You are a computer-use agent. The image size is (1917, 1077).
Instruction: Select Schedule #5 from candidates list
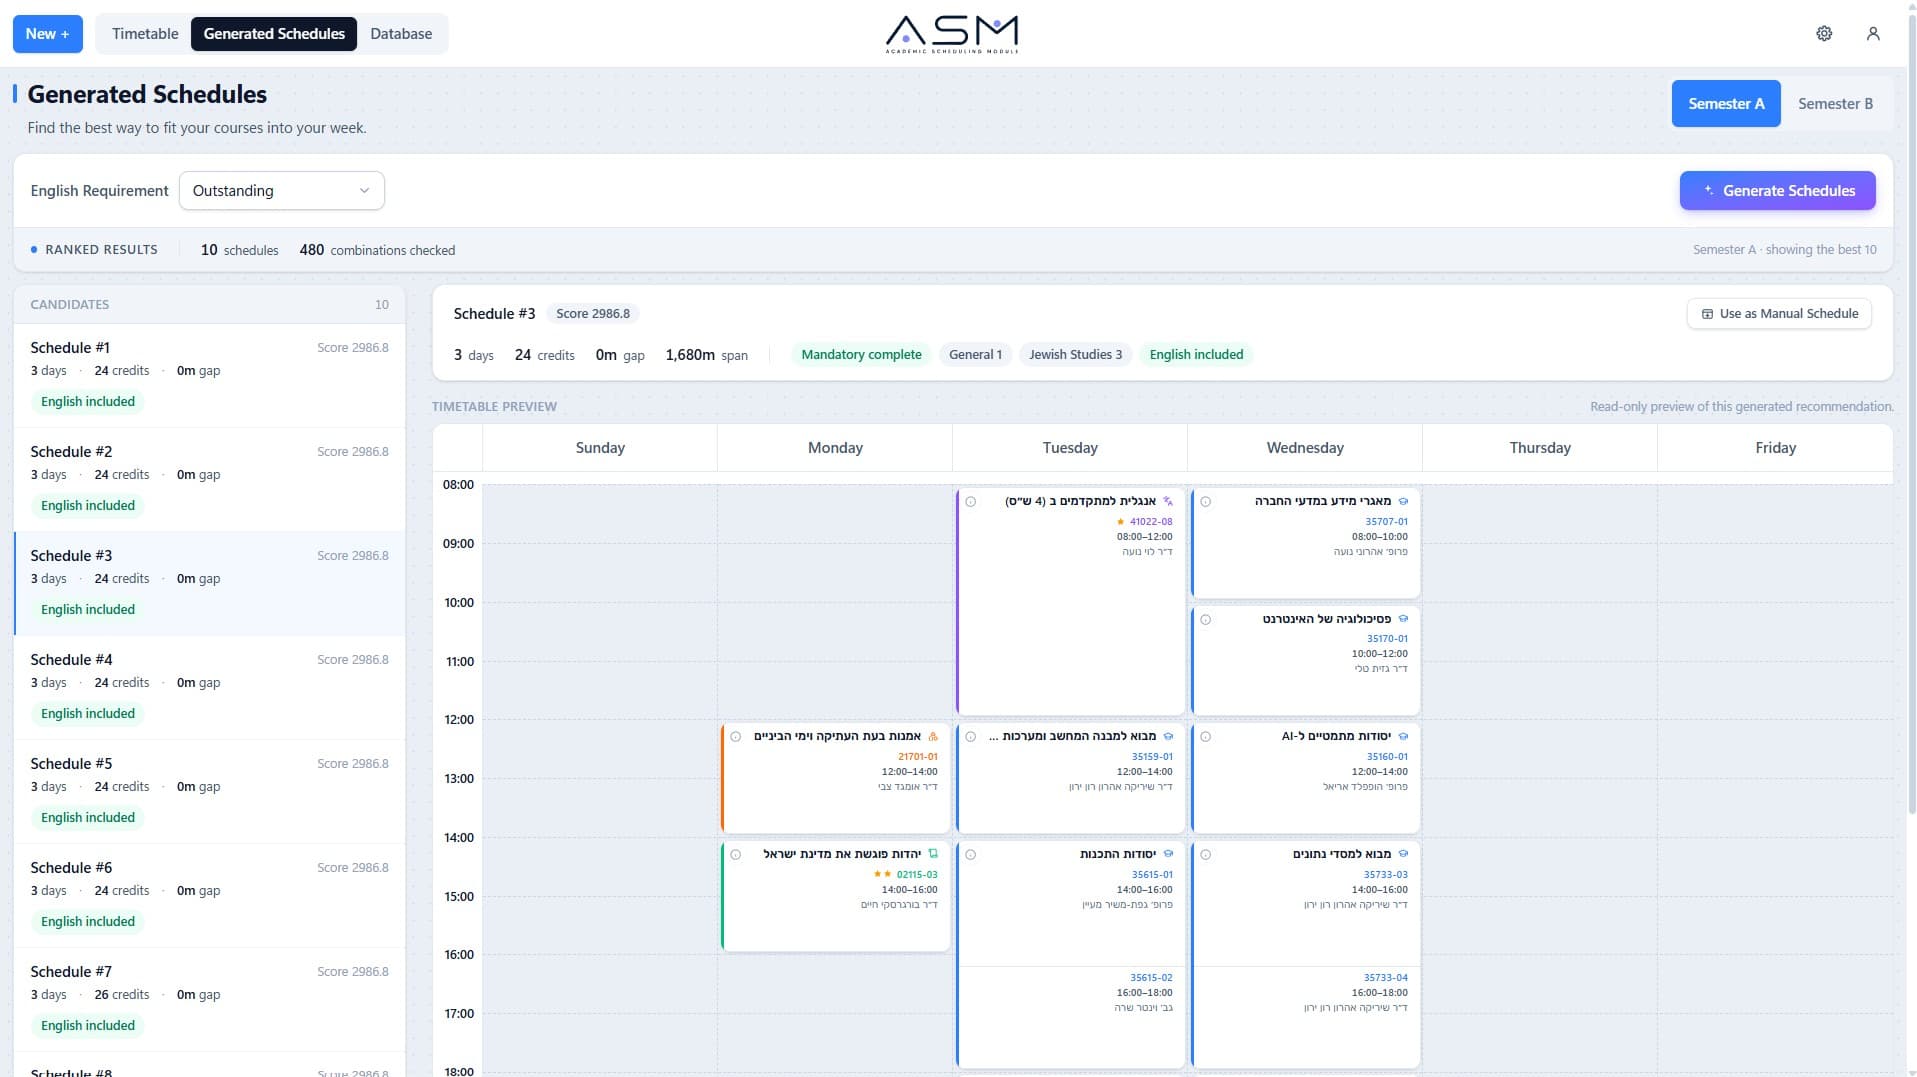[209, 791]
